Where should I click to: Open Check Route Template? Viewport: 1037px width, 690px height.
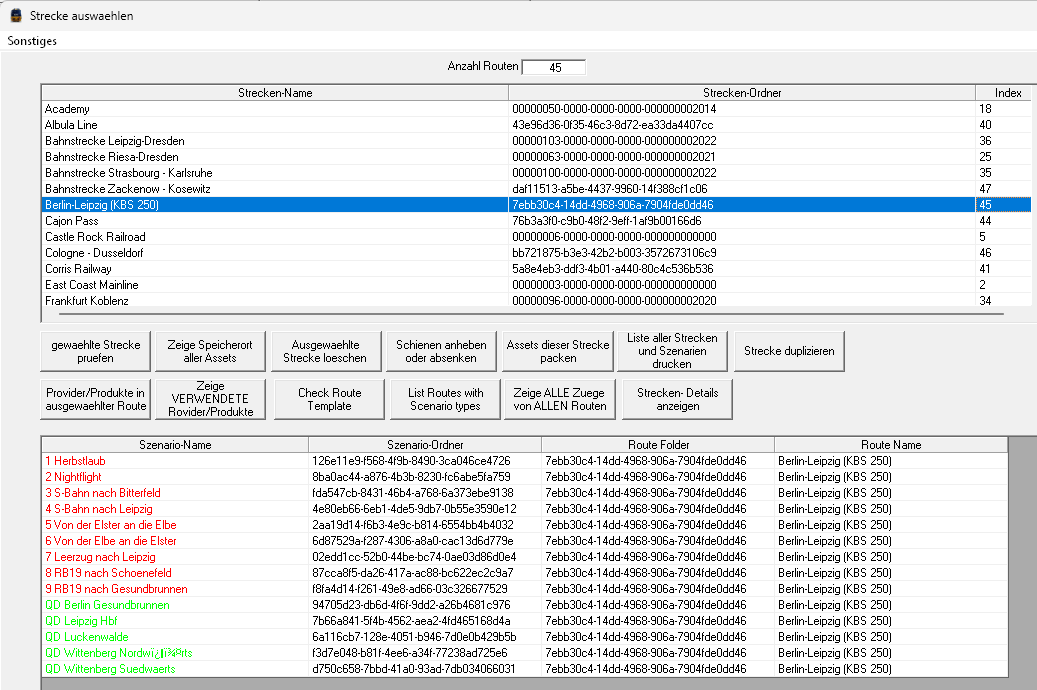329,399
